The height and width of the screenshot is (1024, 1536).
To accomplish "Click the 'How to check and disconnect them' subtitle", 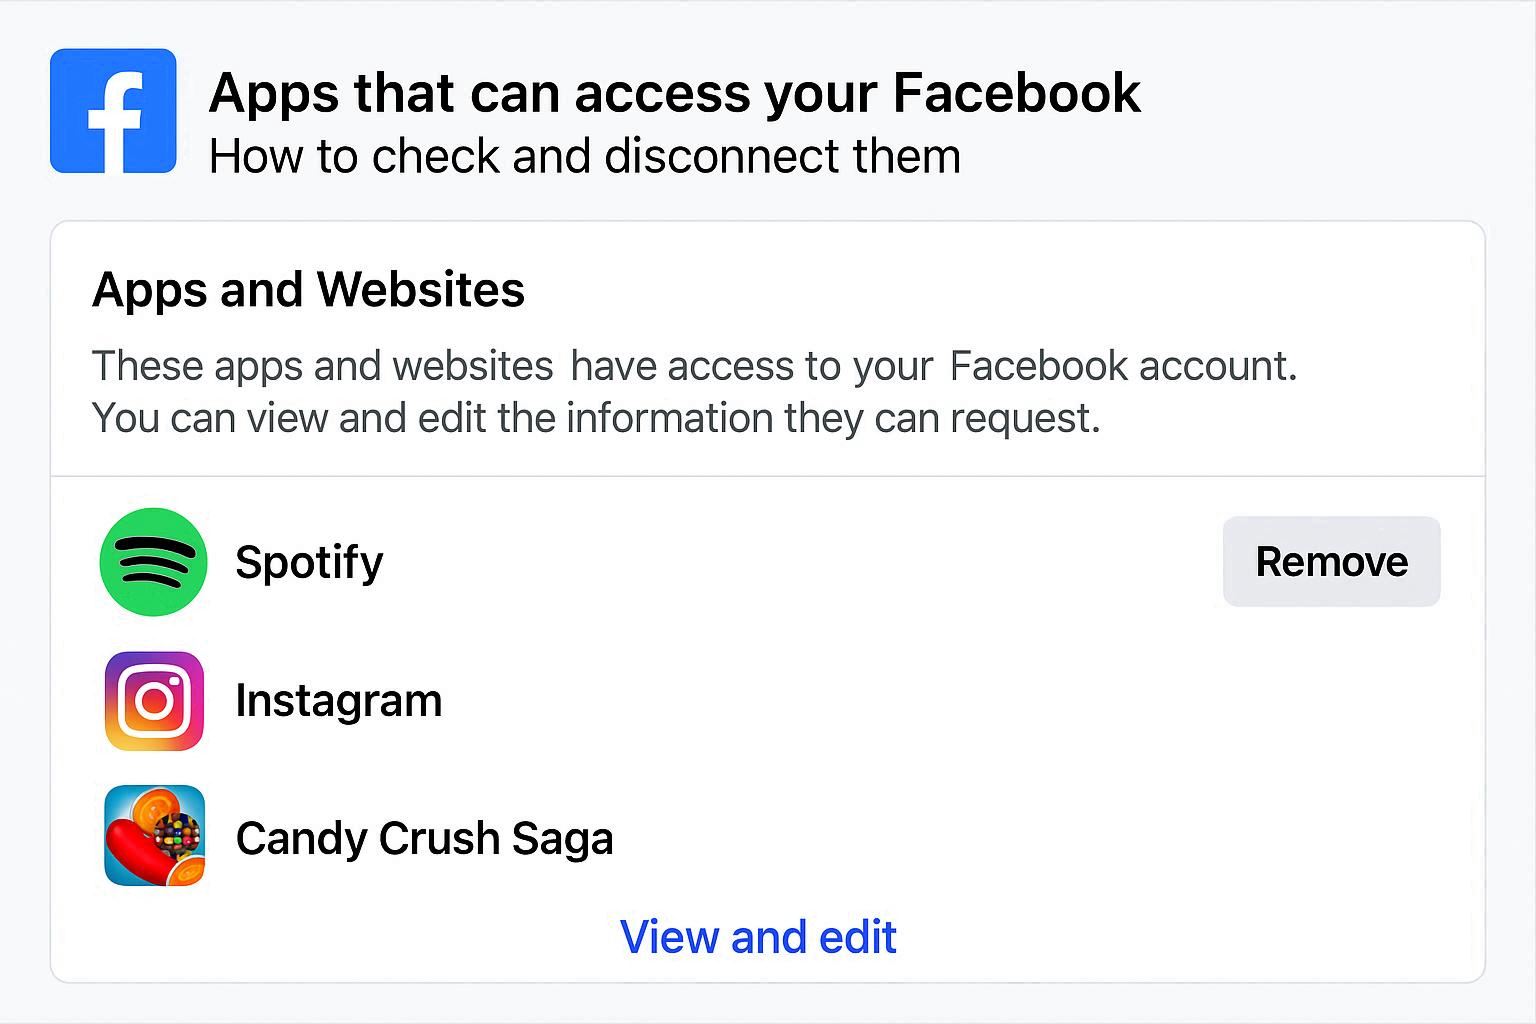I will coord(584,157).
